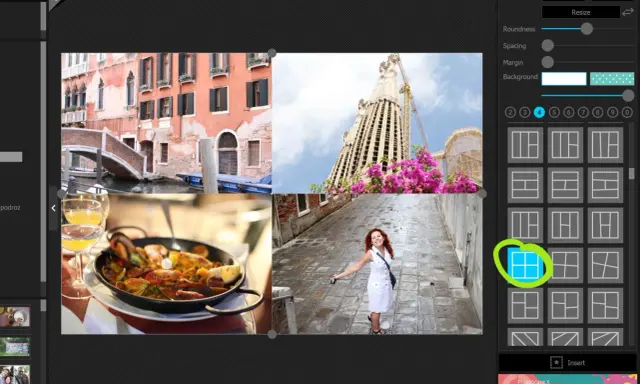Click the layout list scrollbar thumb
The image size is (640, 384).
point(632,173)
